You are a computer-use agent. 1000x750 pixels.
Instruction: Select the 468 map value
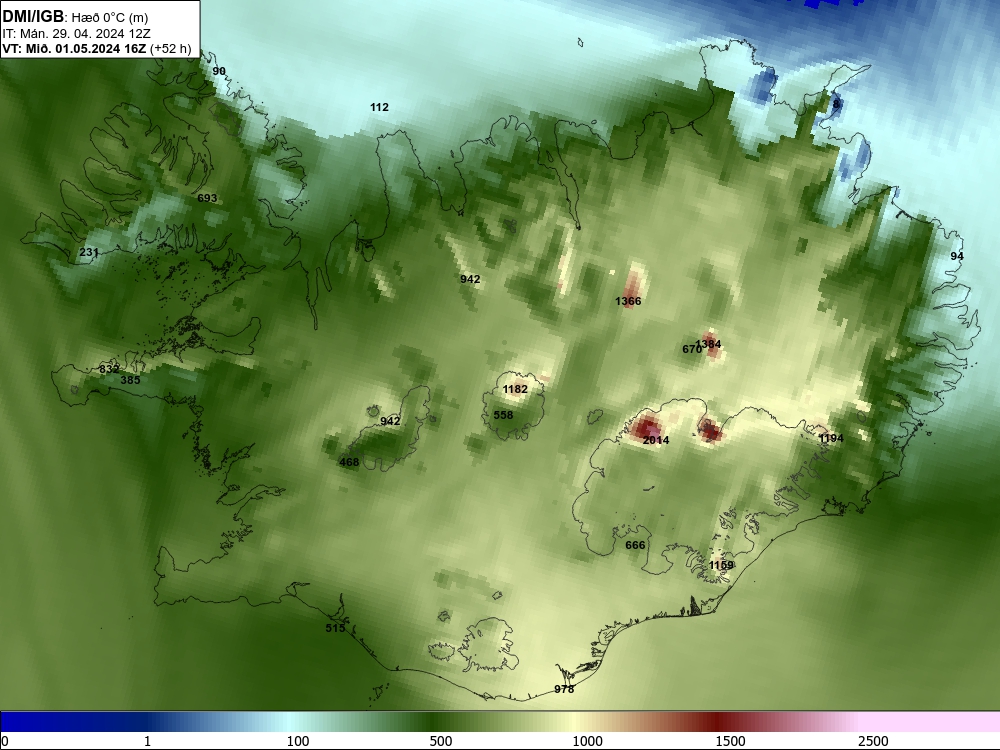349,462
